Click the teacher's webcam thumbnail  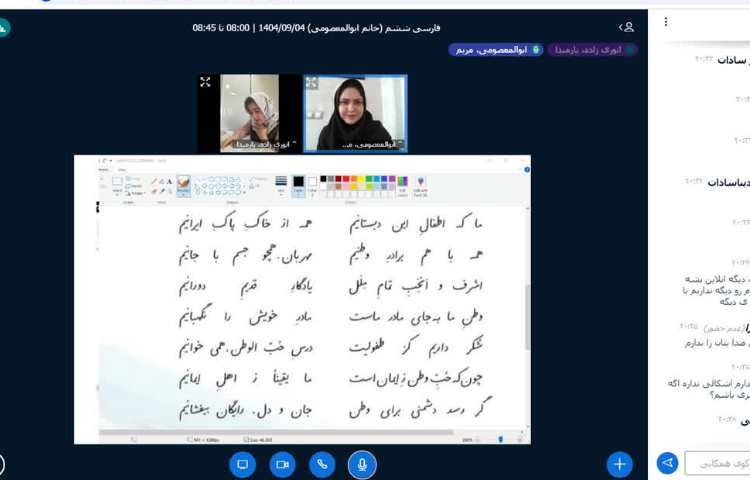coord(355,113)
